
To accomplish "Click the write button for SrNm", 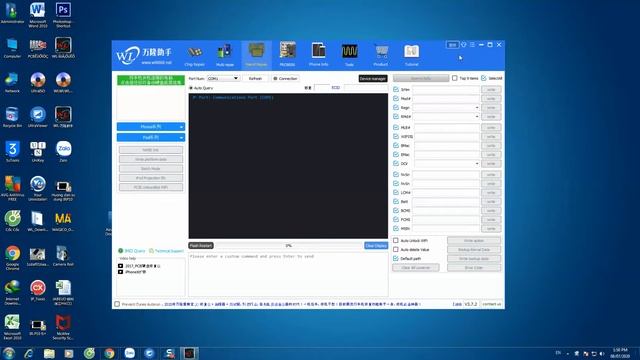I will tap(491, 89).
